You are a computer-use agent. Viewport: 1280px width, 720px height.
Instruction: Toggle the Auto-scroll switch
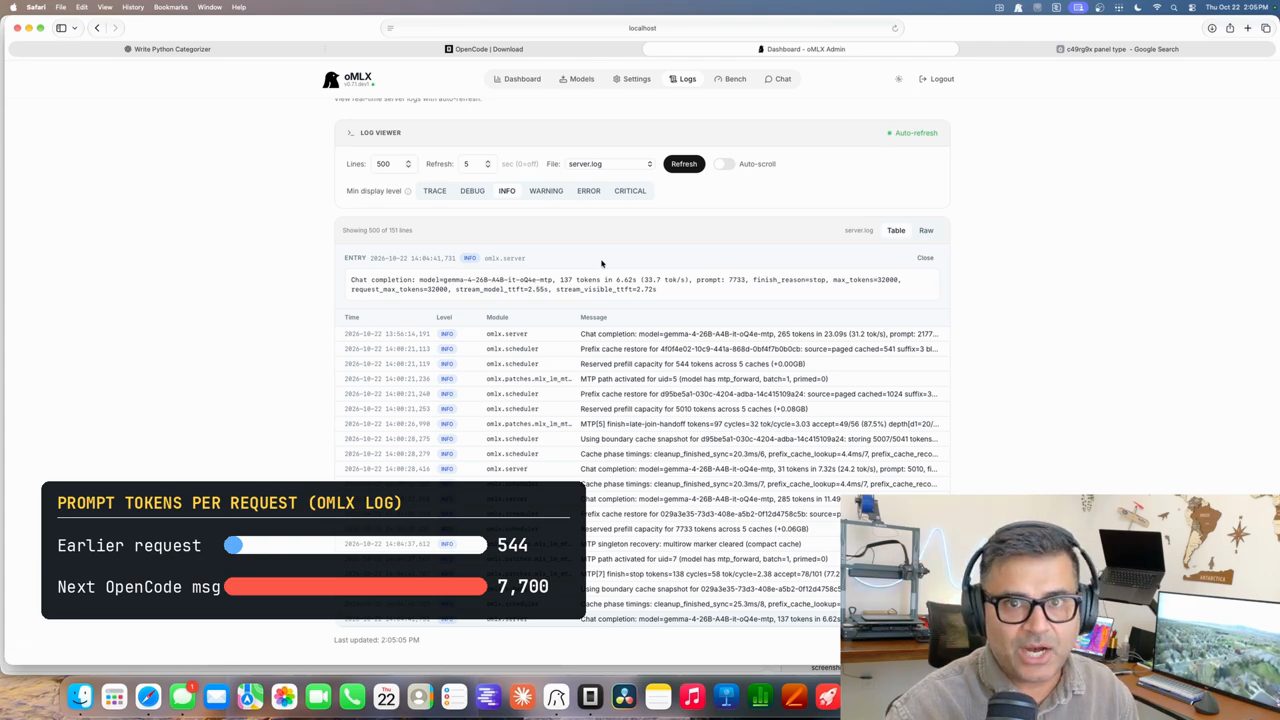pyautogui.click(x=724, y=164)
